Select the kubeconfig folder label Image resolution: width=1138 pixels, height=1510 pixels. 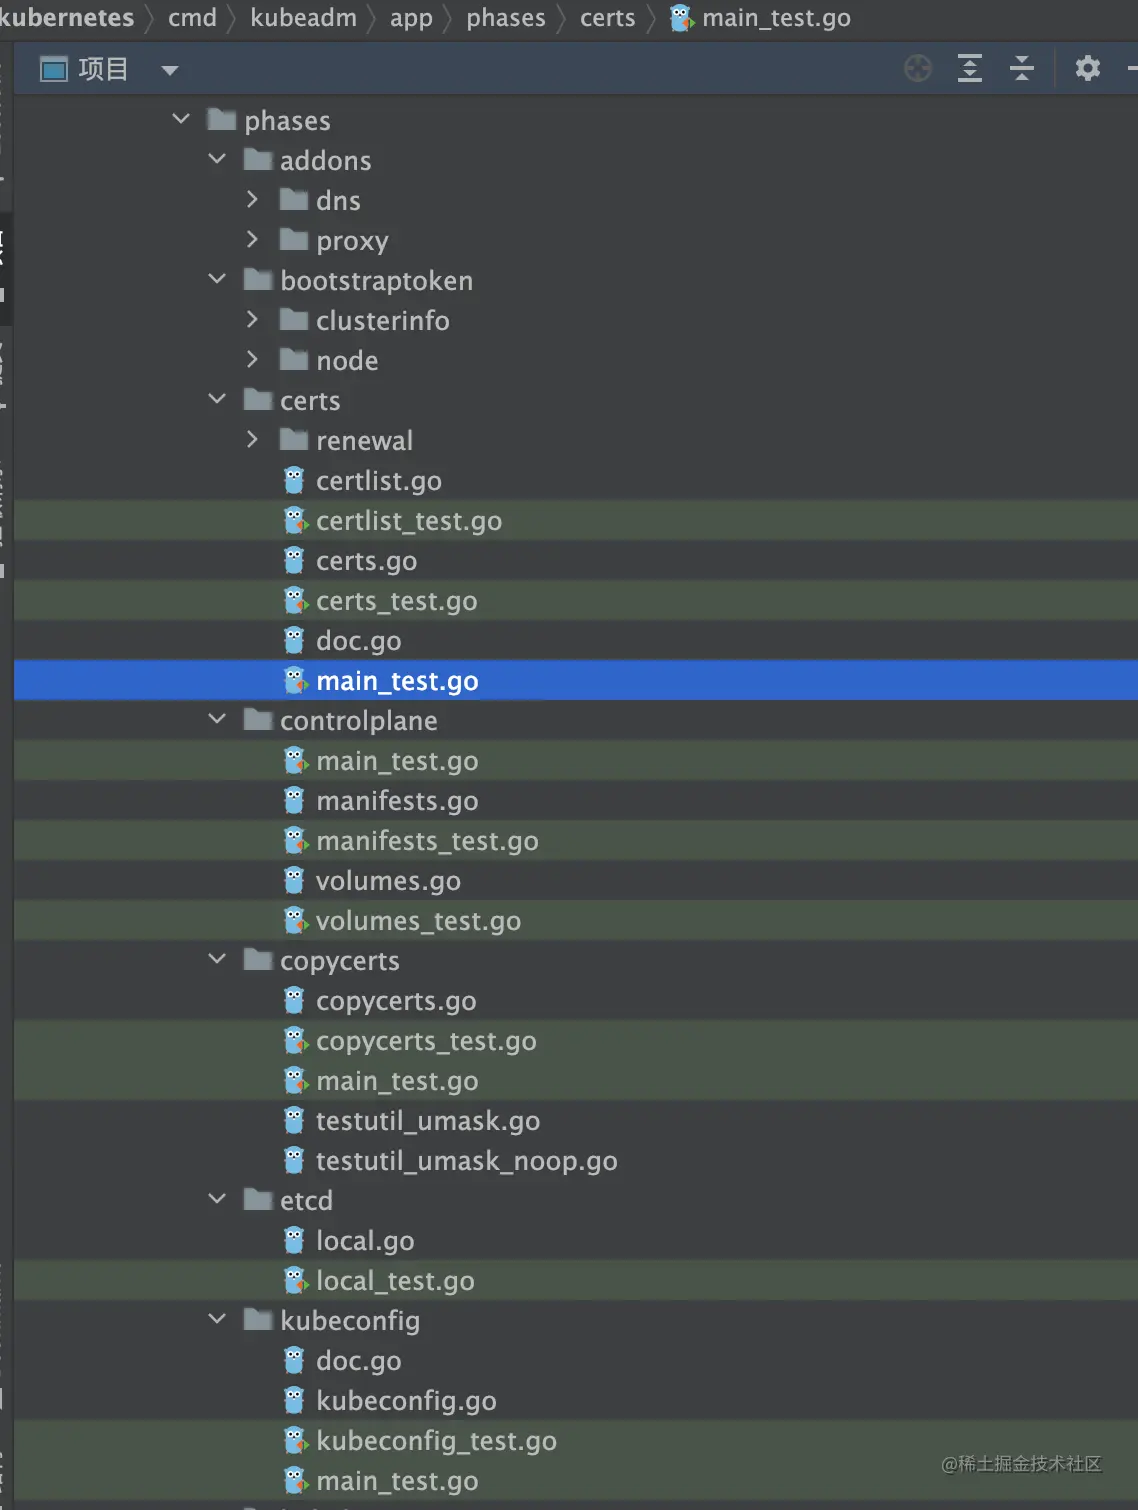(x=350, y=1321)
